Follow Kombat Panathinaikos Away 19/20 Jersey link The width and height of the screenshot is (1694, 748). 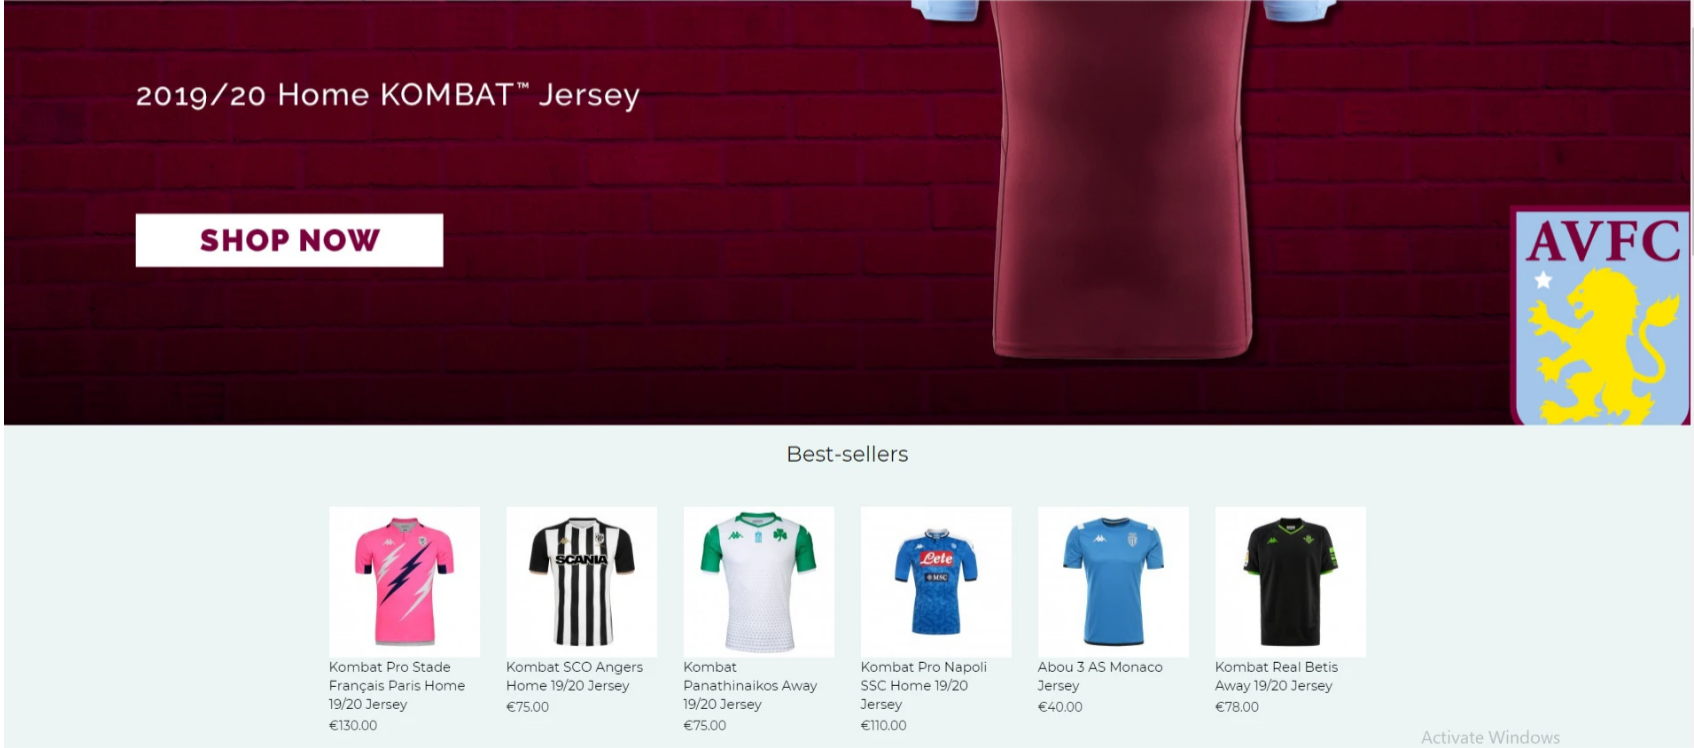tap(750, 685)
